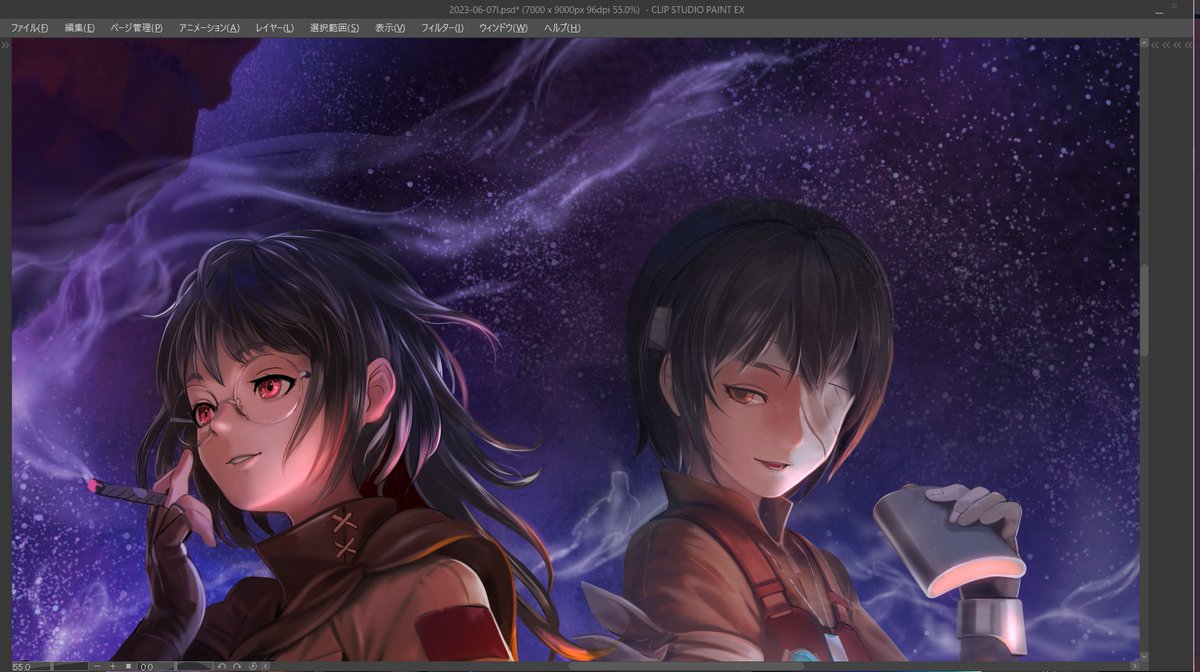Image resolution: width=1200 pixels, height=672 pixels.
Task: Expand the collapsed left palette dock
Action: (6, 45)
